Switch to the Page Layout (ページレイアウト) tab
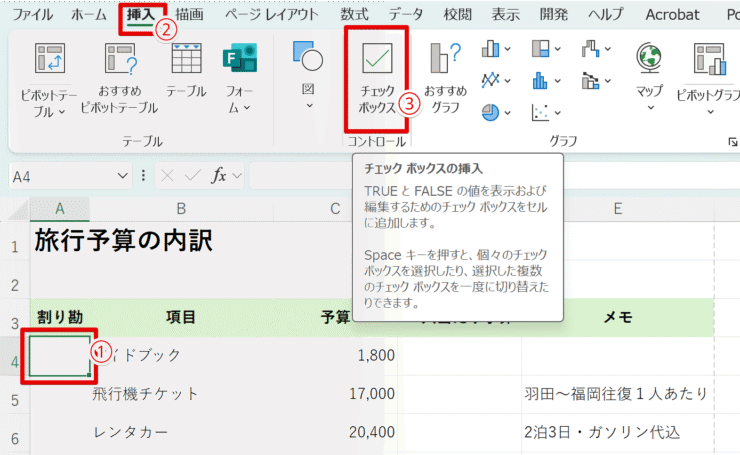Viewport: 740px width, 455px height. pyautogui.click(x=271, y=15)
